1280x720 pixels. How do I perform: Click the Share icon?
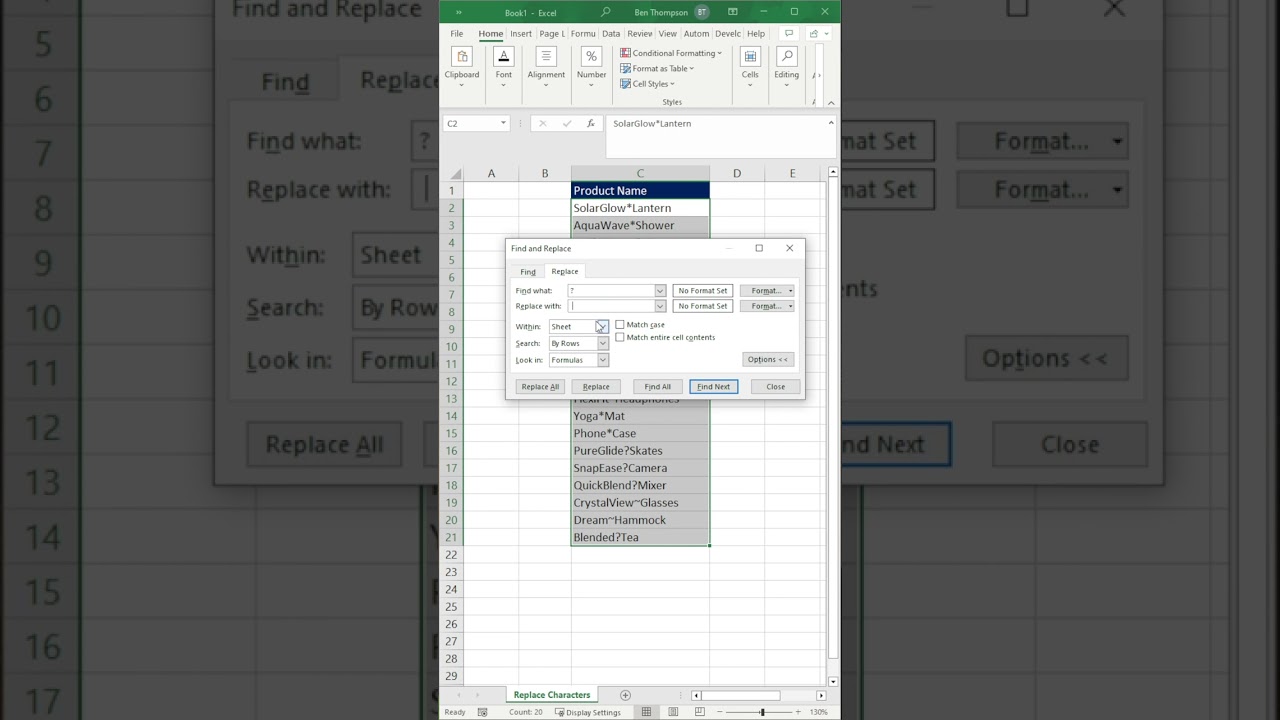click(813, 33)
